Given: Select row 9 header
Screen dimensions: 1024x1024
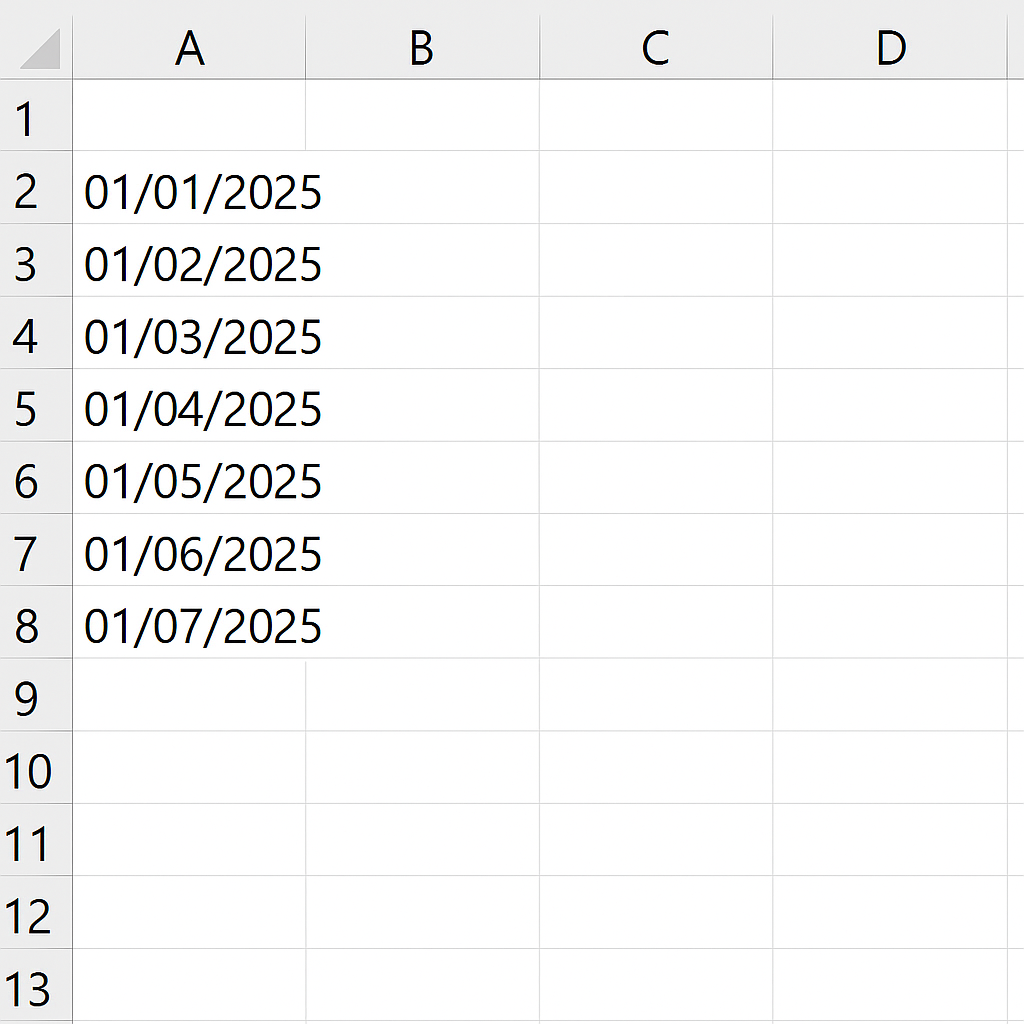Looking at the screenshot, I should 36,695.
